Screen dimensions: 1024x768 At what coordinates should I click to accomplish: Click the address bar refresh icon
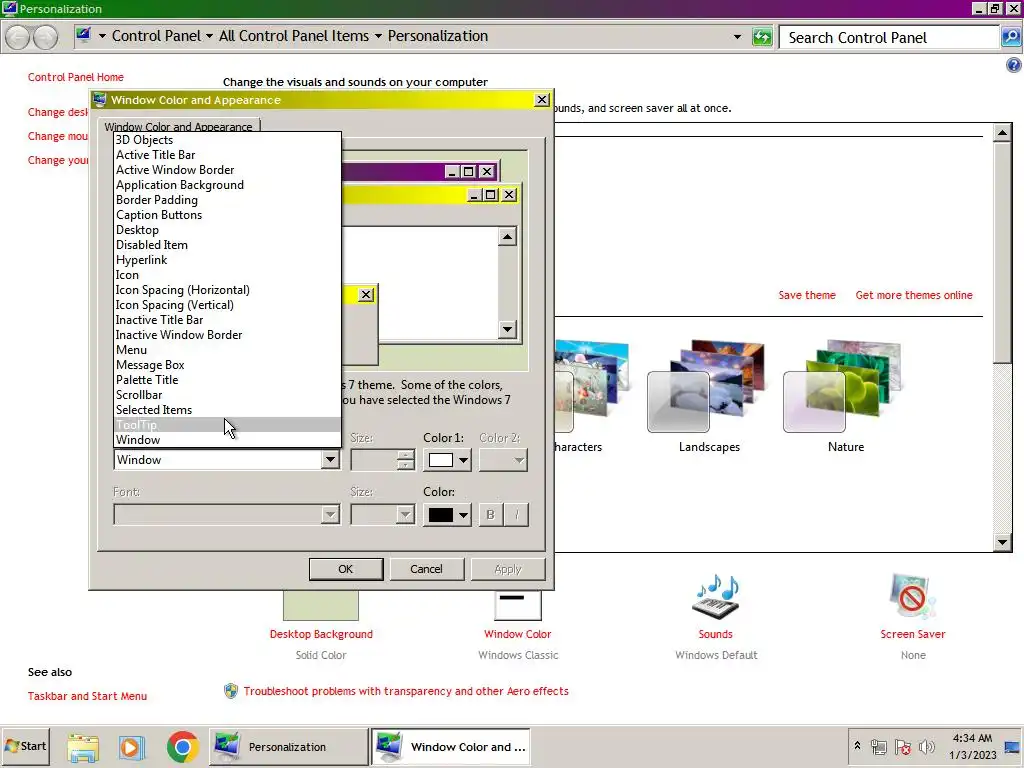click(762, 37)
